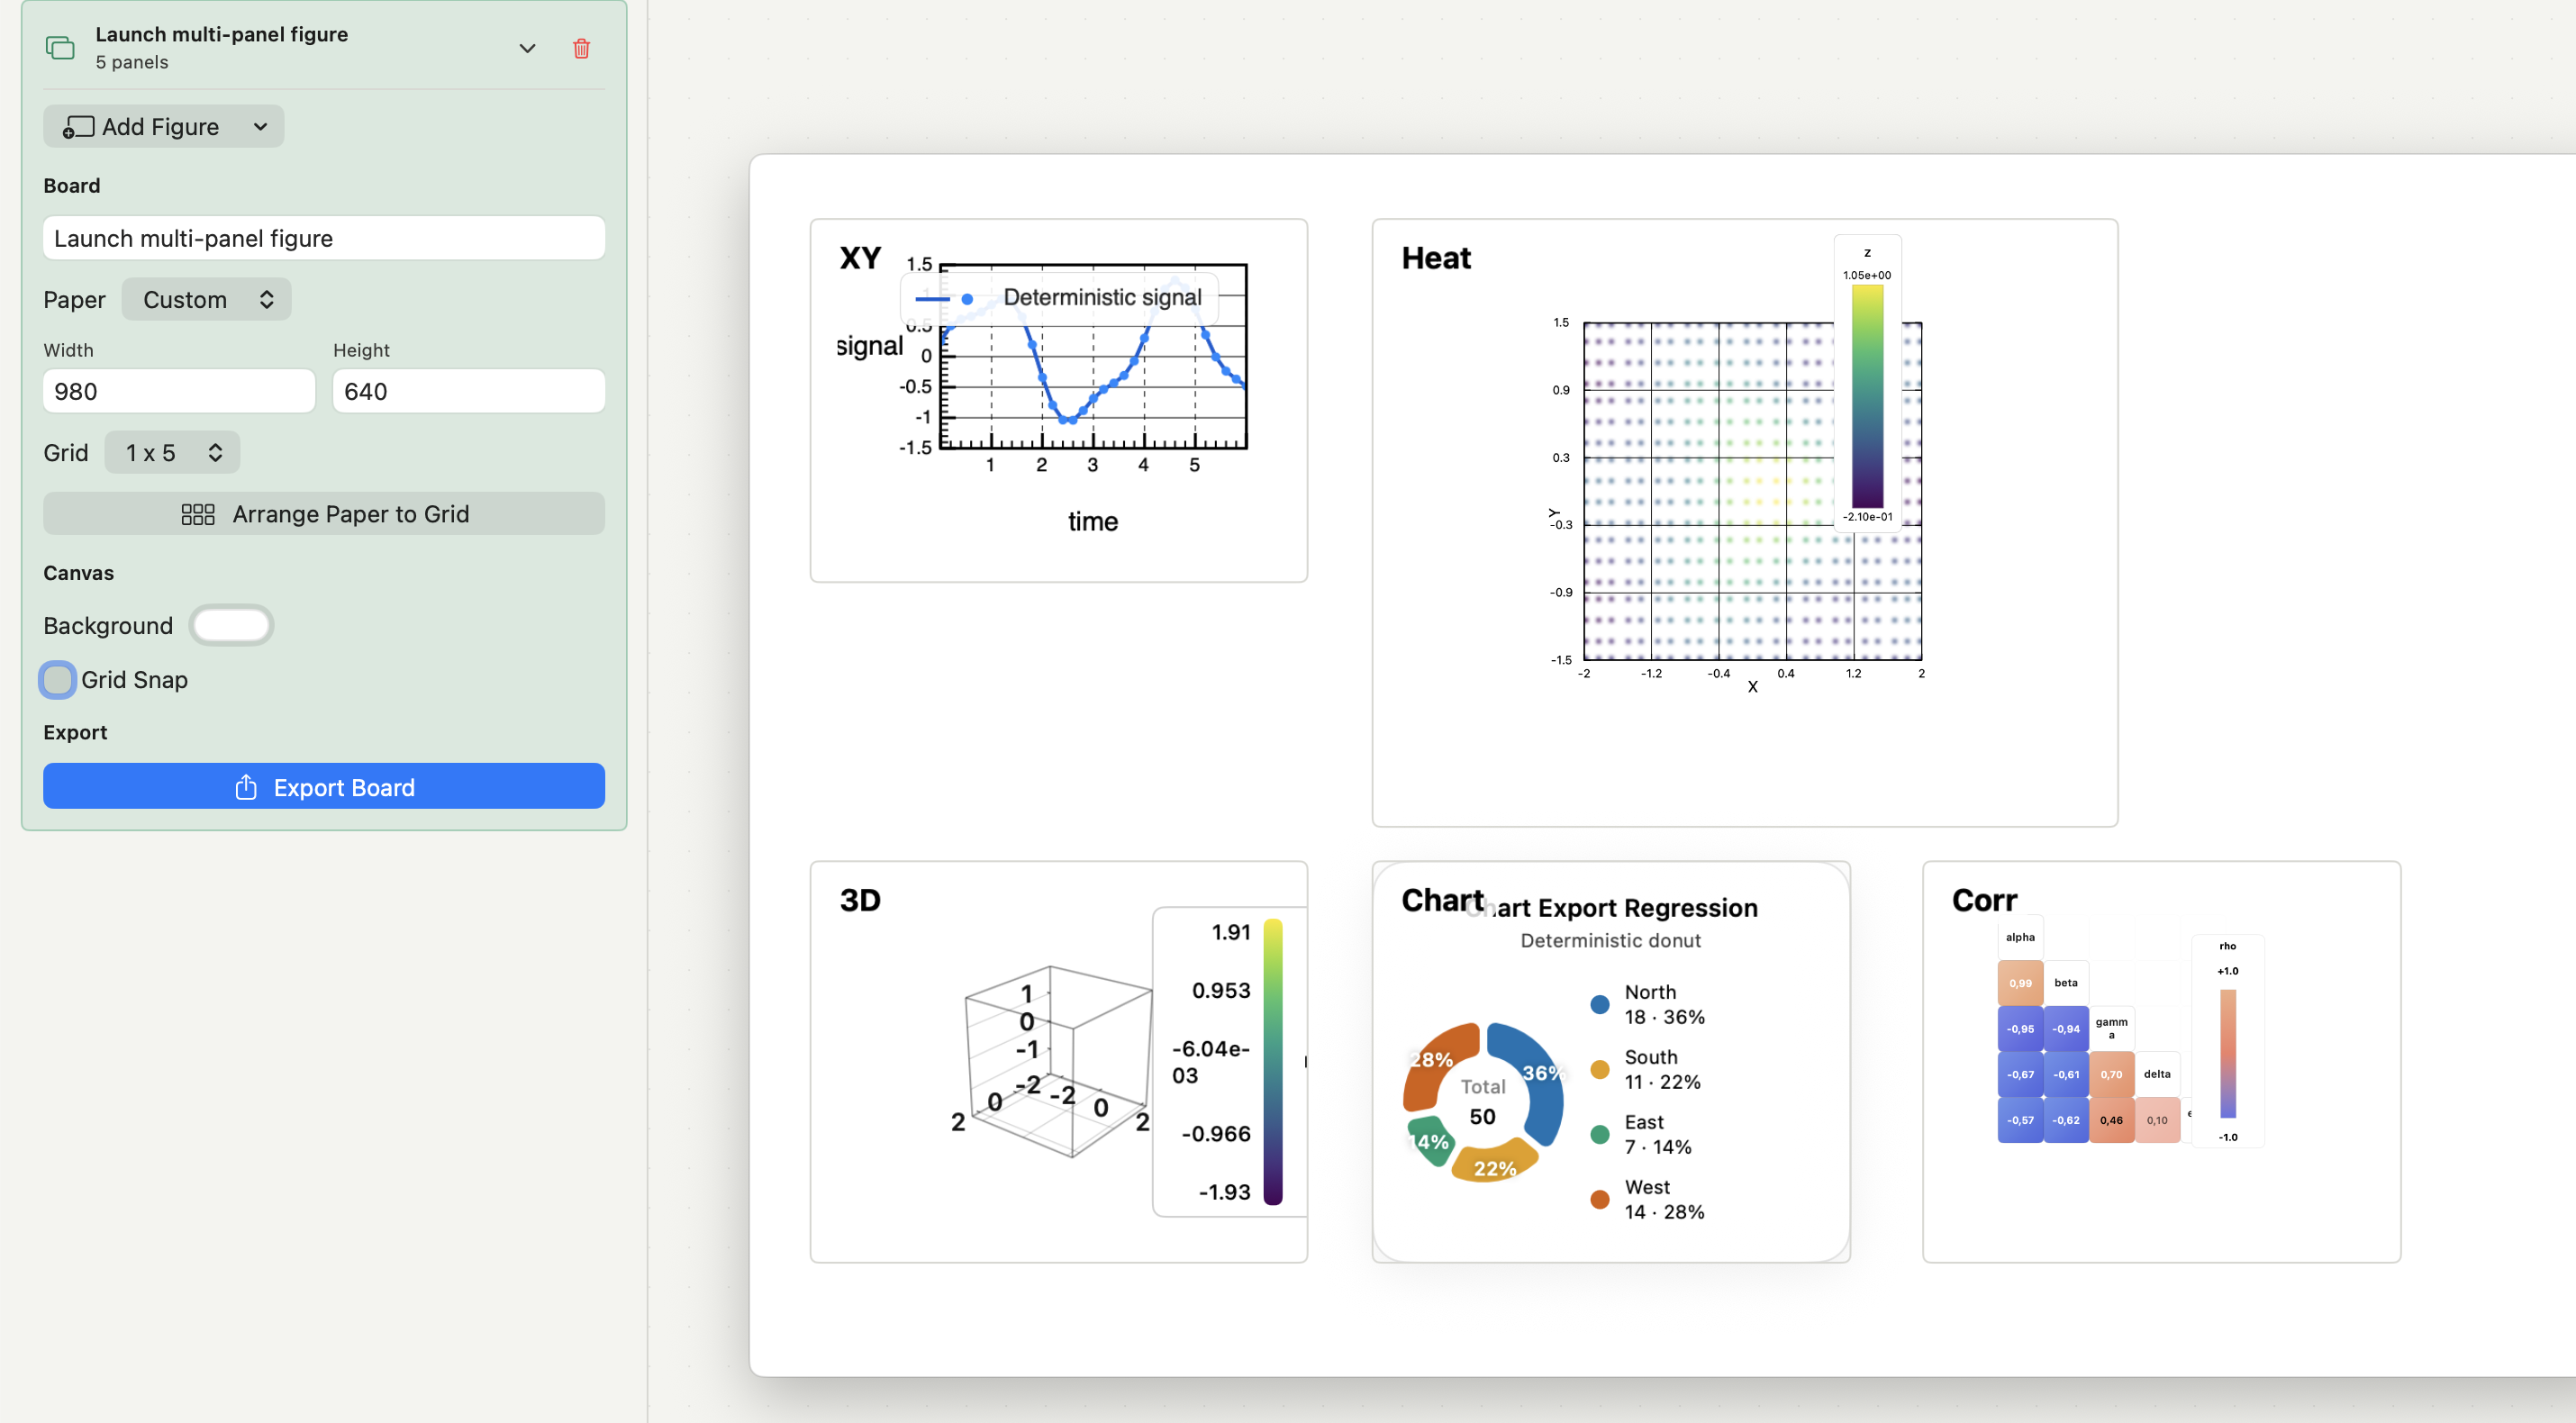Screen dimensions: 2576x1423
Task: Click the Board name input field
Action: pyautogui.click(x=324, y=238)
